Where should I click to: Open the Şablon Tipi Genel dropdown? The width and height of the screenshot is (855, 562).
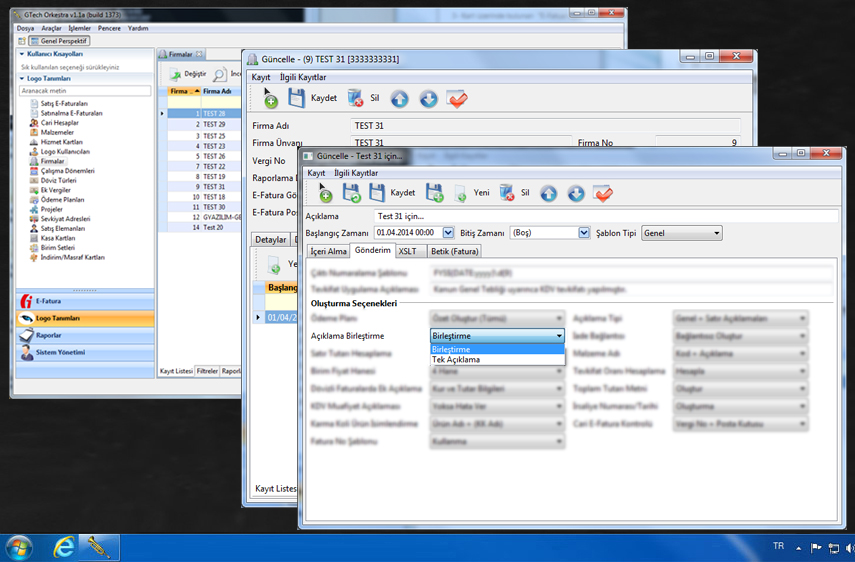682,233
